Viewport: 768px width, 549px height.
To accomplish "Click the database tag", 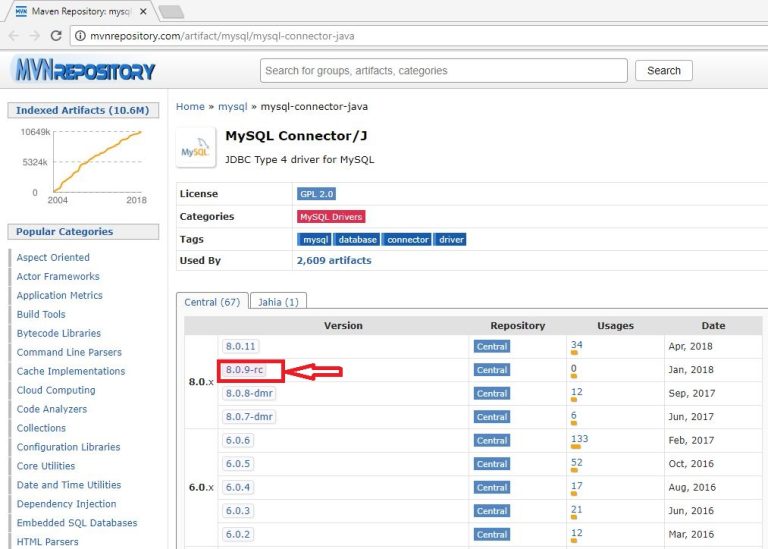I will click(x=357, y=239).
